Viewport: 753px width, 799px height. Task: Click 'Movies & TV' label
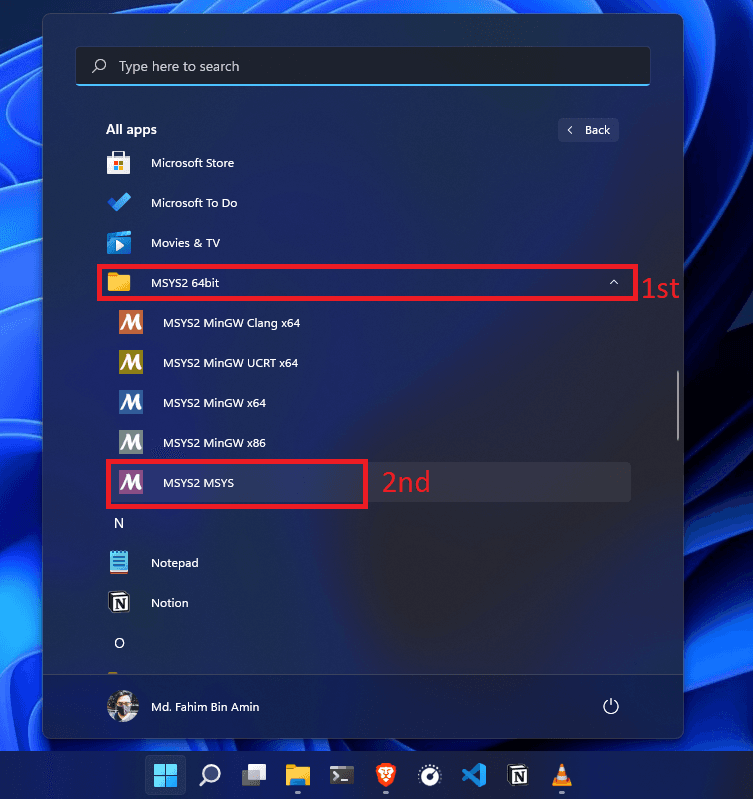[x=185, y=243]
